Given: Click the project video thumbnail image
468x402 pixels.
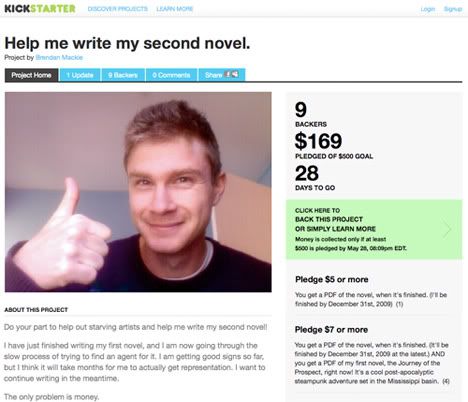Looking at the screenshot, I should coord(138,192).
